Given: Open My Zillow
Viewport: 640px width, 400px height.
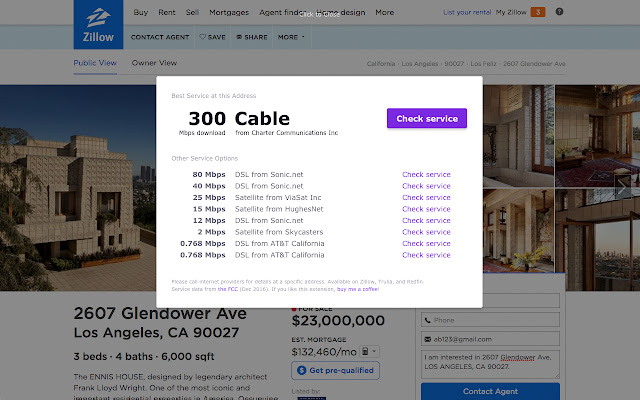Looking at the screenshot, I should click(511, 12).
